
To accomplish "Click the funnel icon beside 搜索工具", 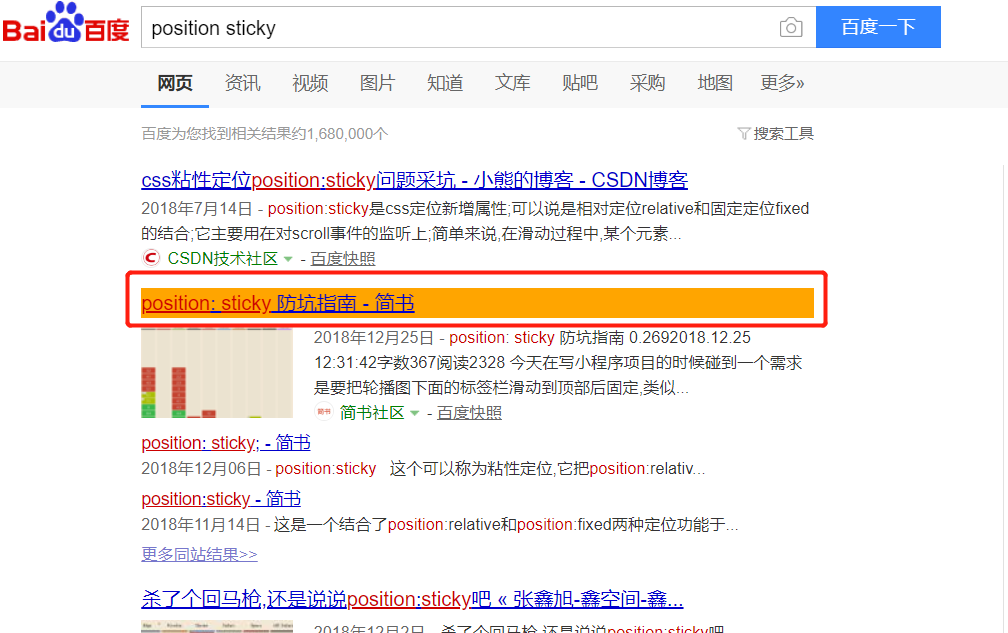I will click(x=743, y=132).
